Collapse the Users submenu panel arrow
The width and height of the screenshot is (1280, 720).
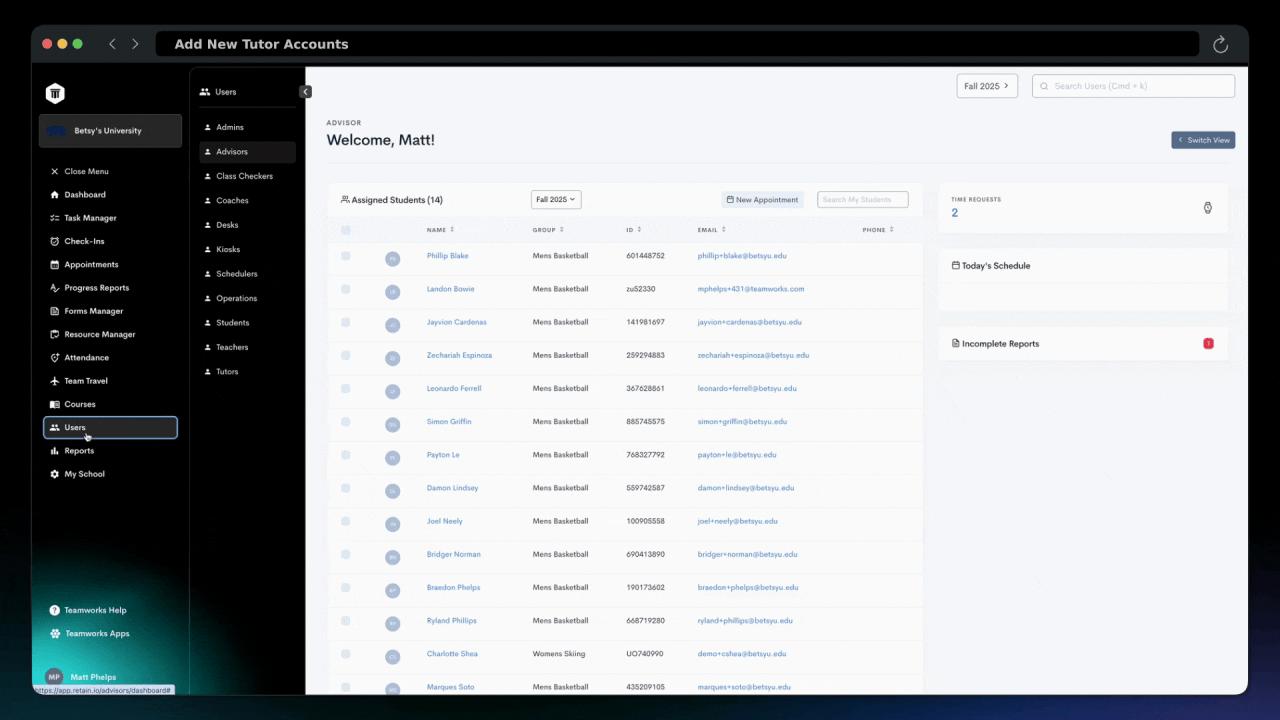point(306,92)
